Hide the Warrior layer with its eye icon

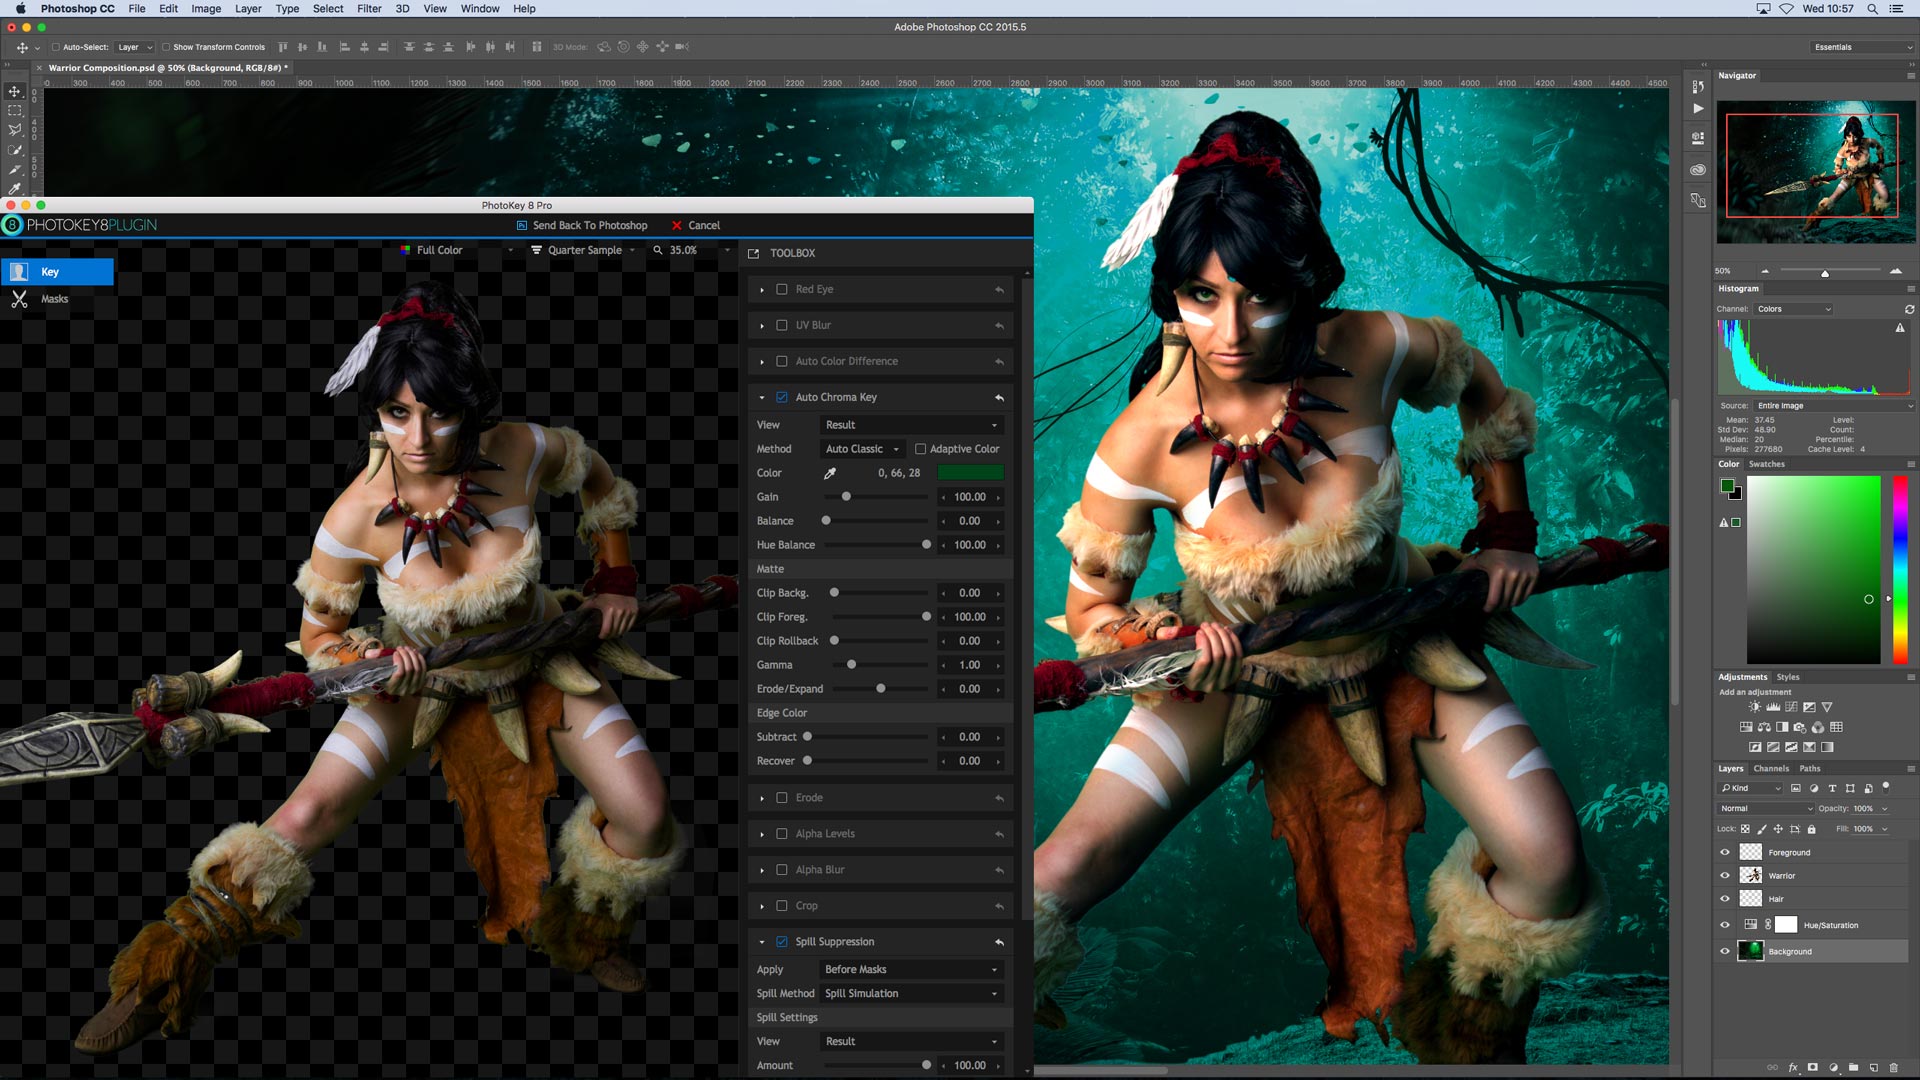pos(1725,875)
